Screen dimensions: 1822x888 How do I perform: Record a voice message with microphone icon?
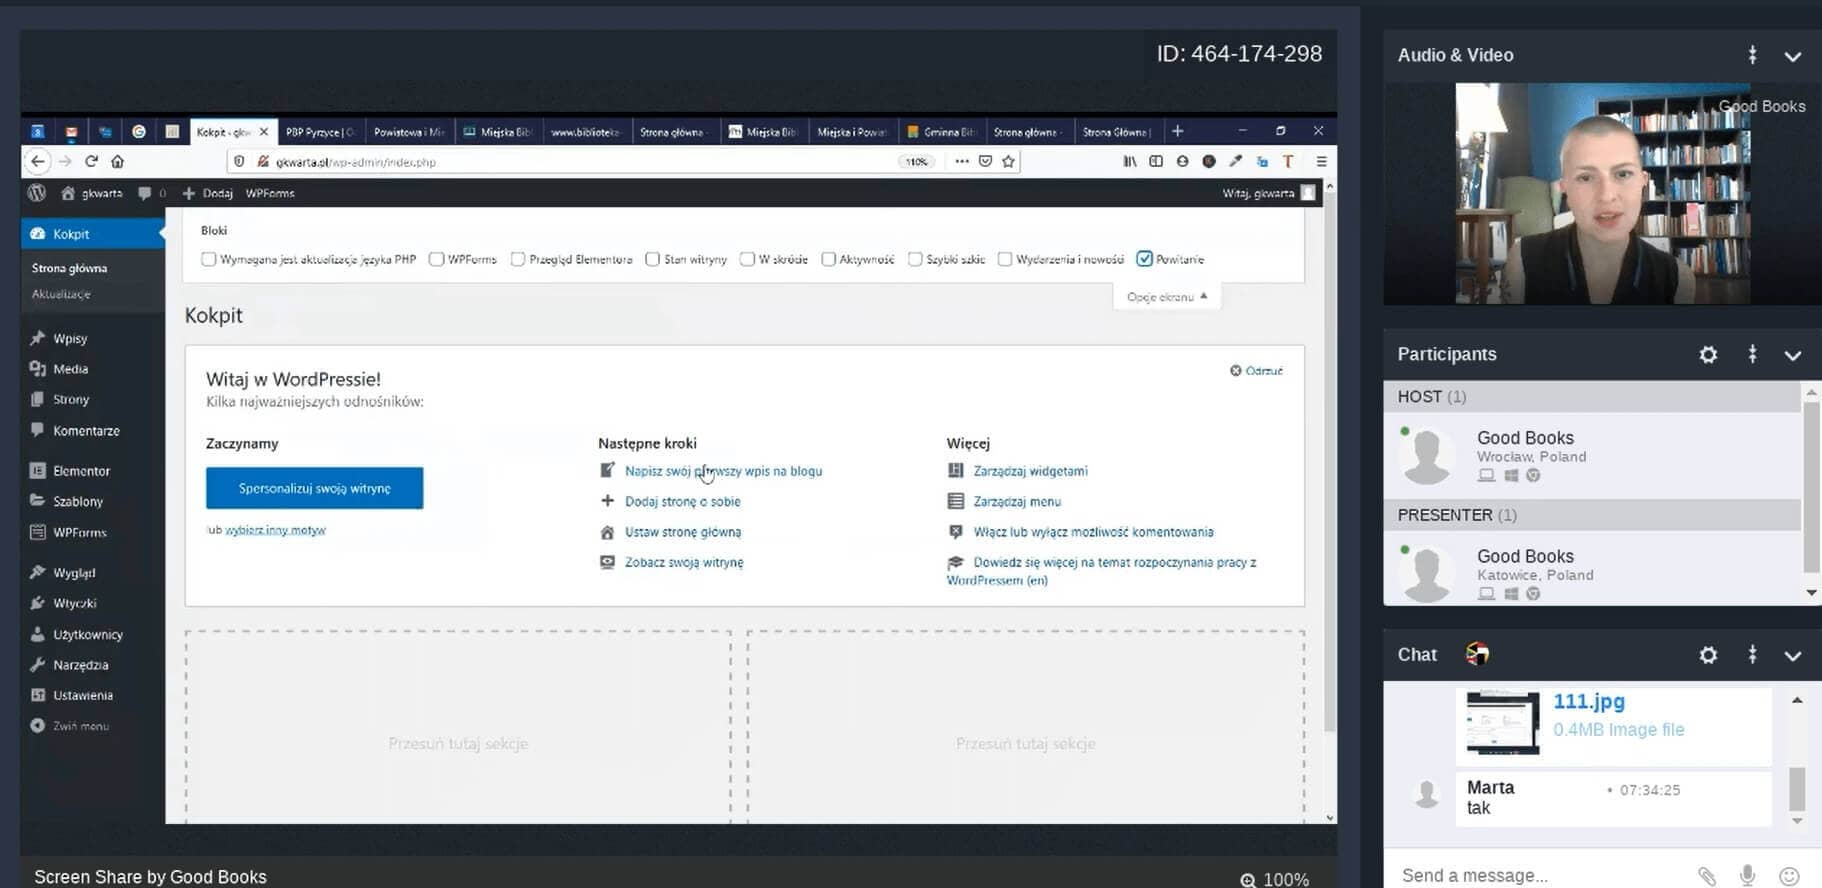1747,876
